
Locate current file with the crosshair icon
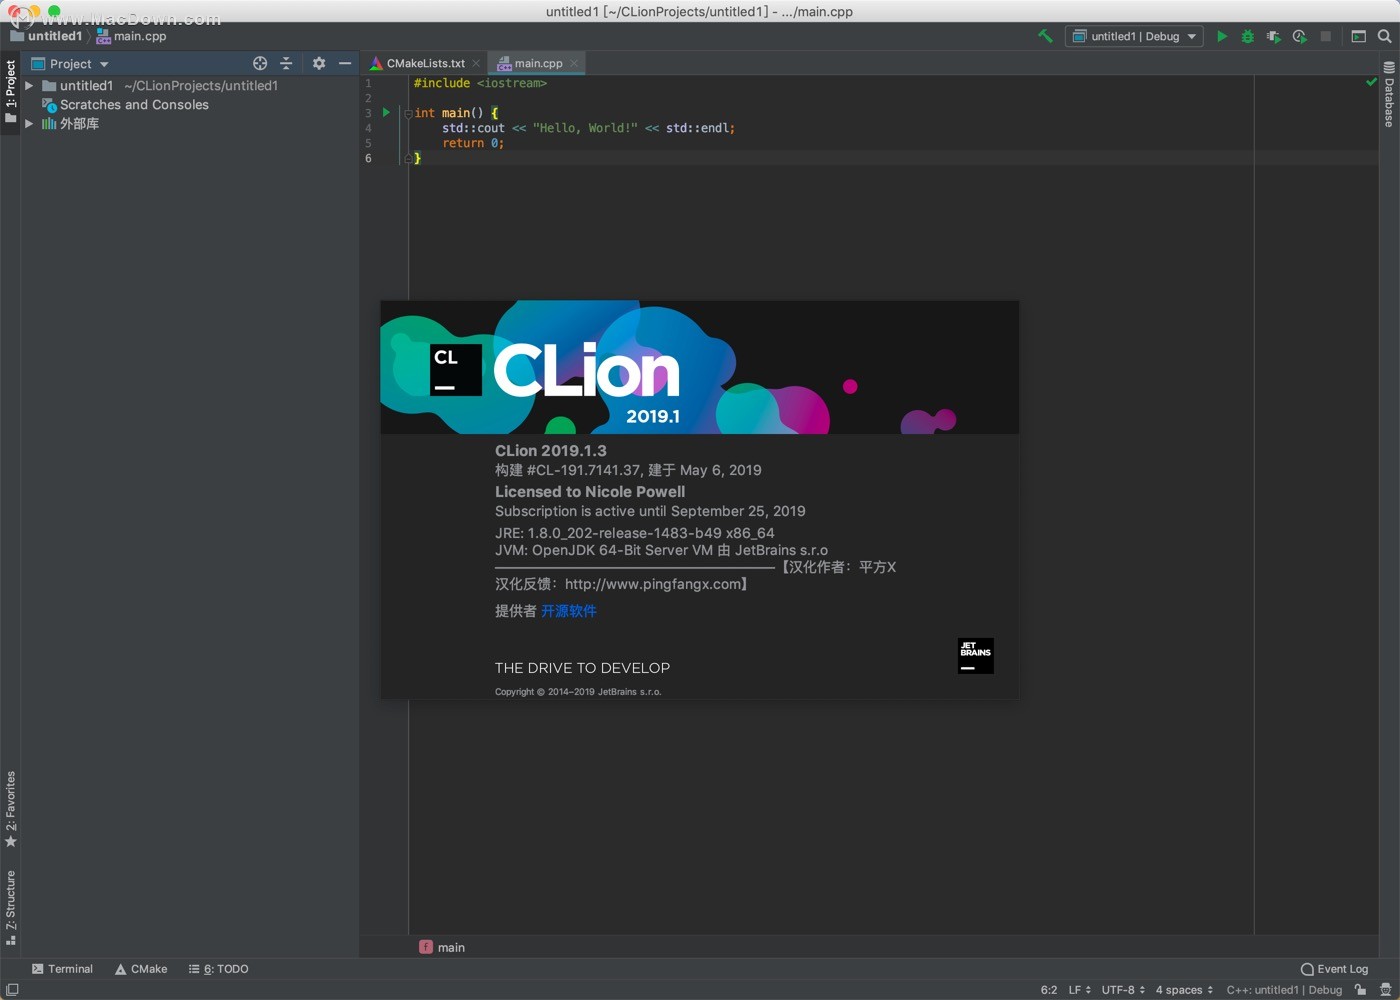260,63
